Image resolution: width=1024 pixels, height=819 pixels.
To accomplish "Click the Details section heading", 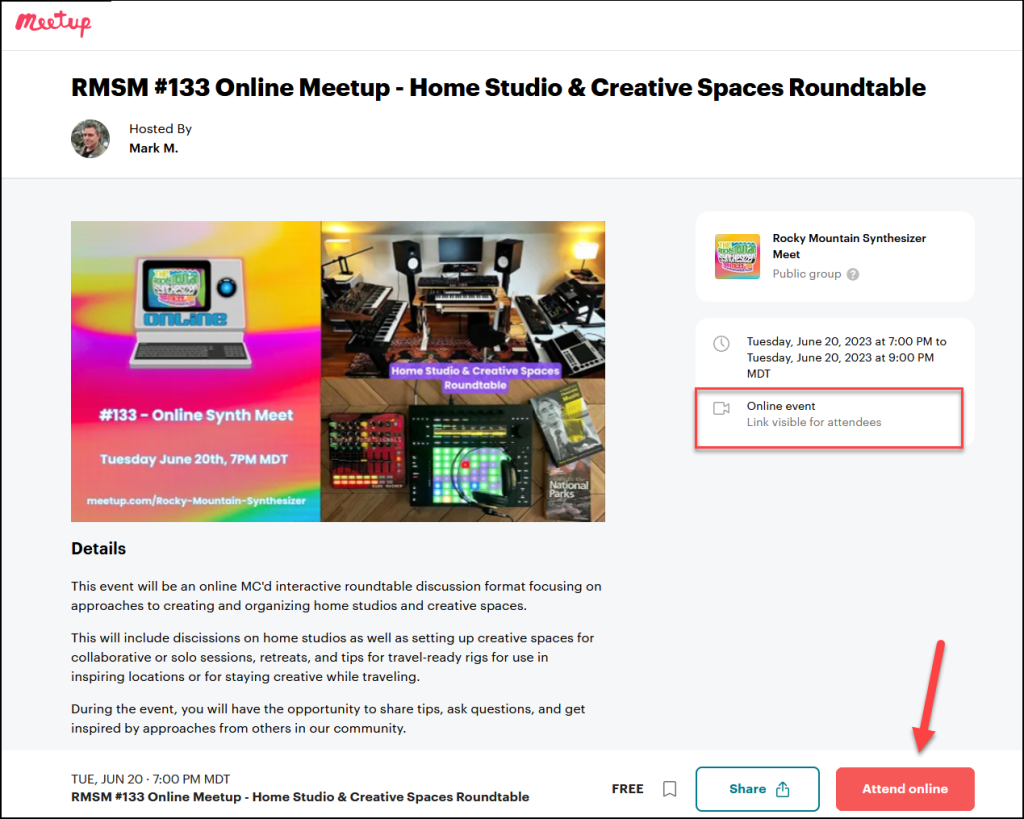I will coord(99,549).
